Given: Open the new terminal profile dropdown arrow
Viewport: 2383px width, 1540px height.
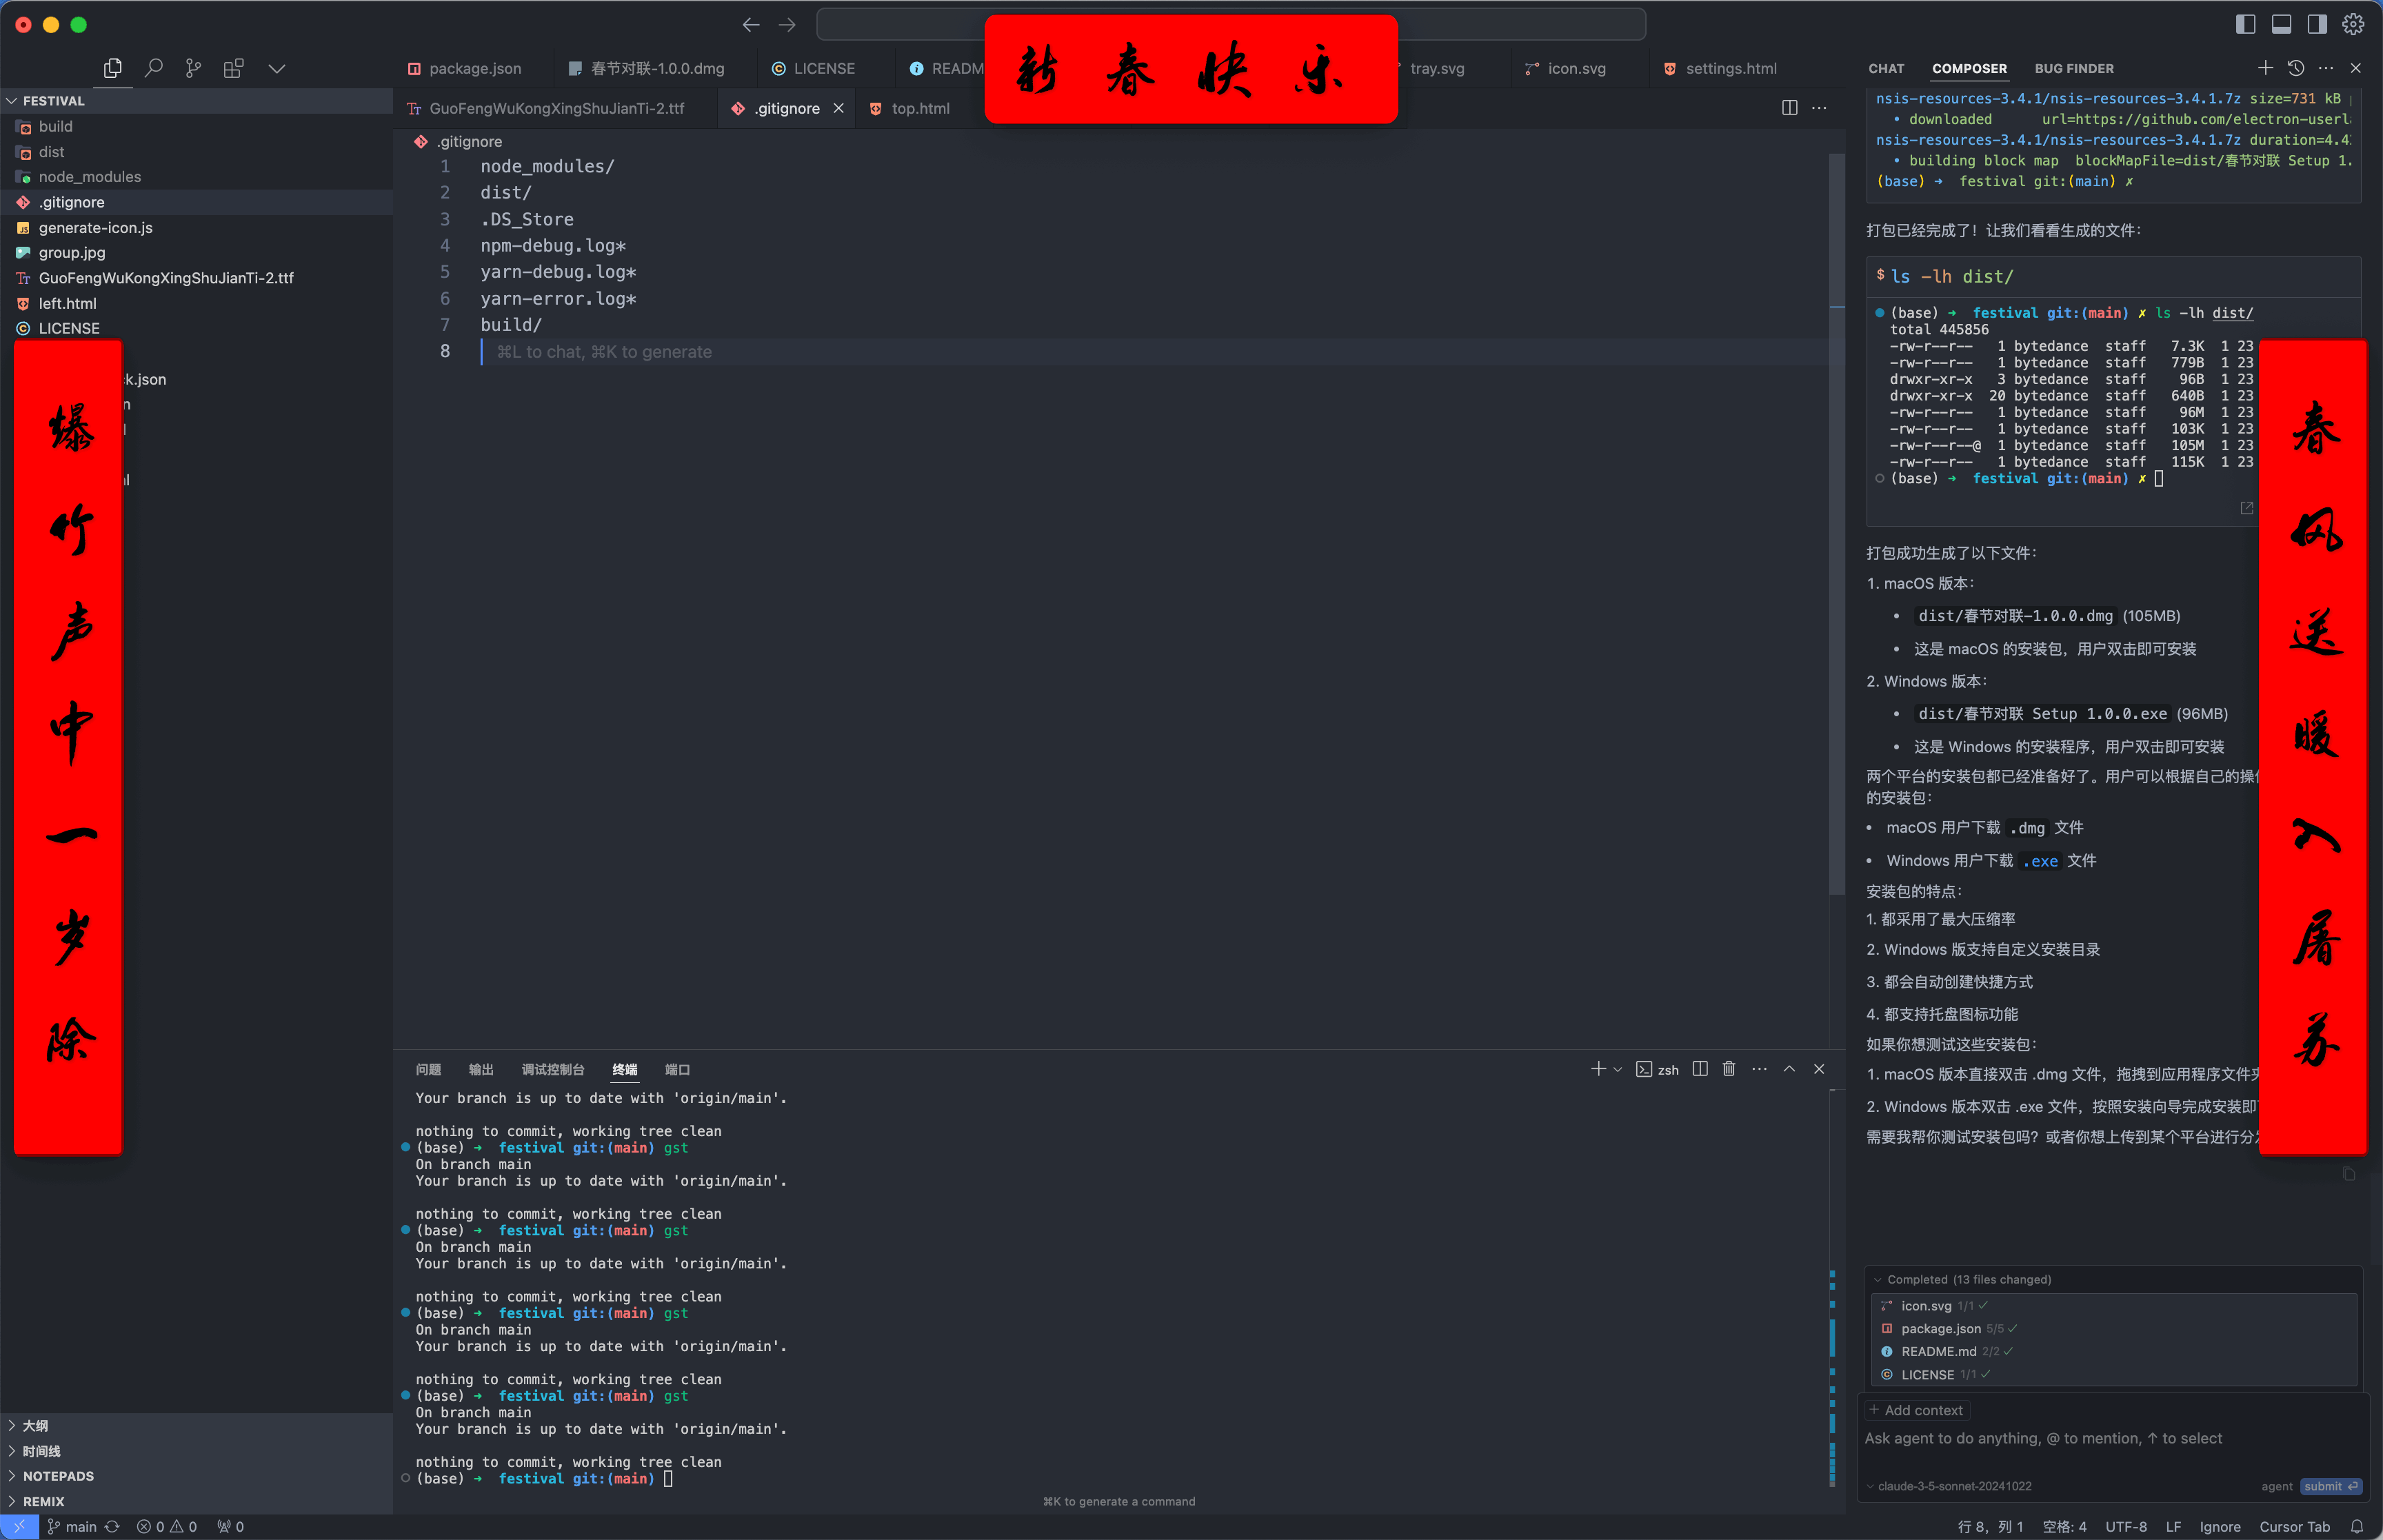Looking at the screenshot, I should click(x=1618, y=1069).
